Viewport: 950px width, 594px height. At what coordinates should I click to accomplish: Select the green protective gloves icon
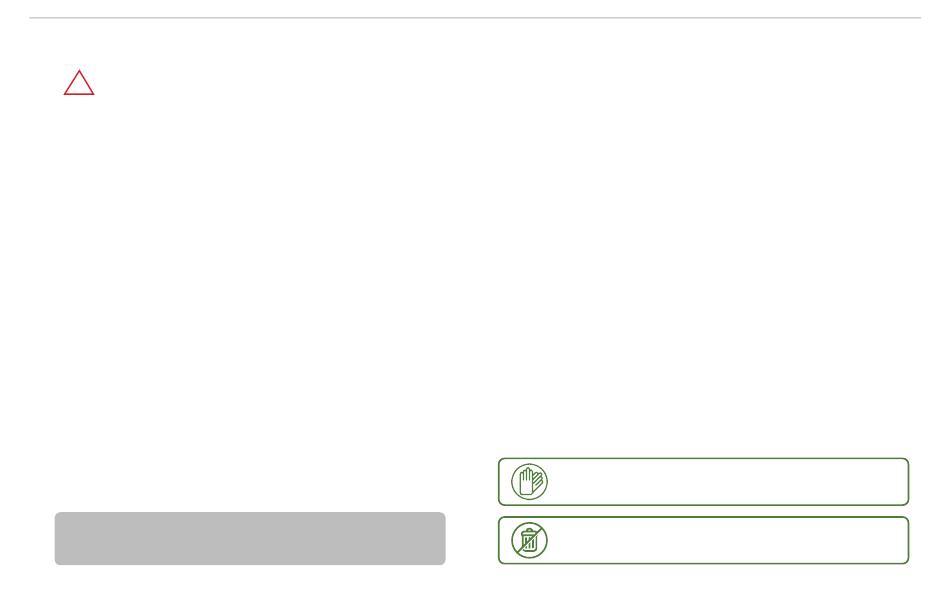[530, 482]
